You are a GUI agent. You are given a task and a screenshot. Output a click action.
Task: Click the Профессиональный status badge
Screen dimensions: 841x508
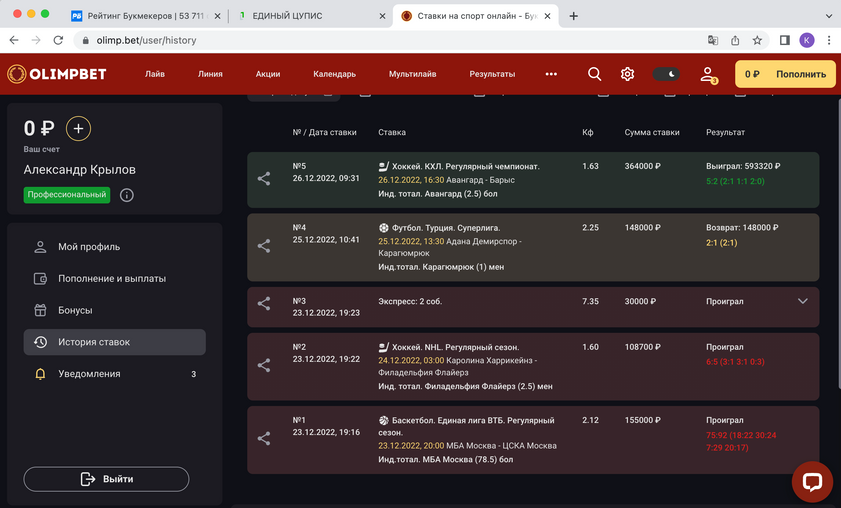[67, 195]
